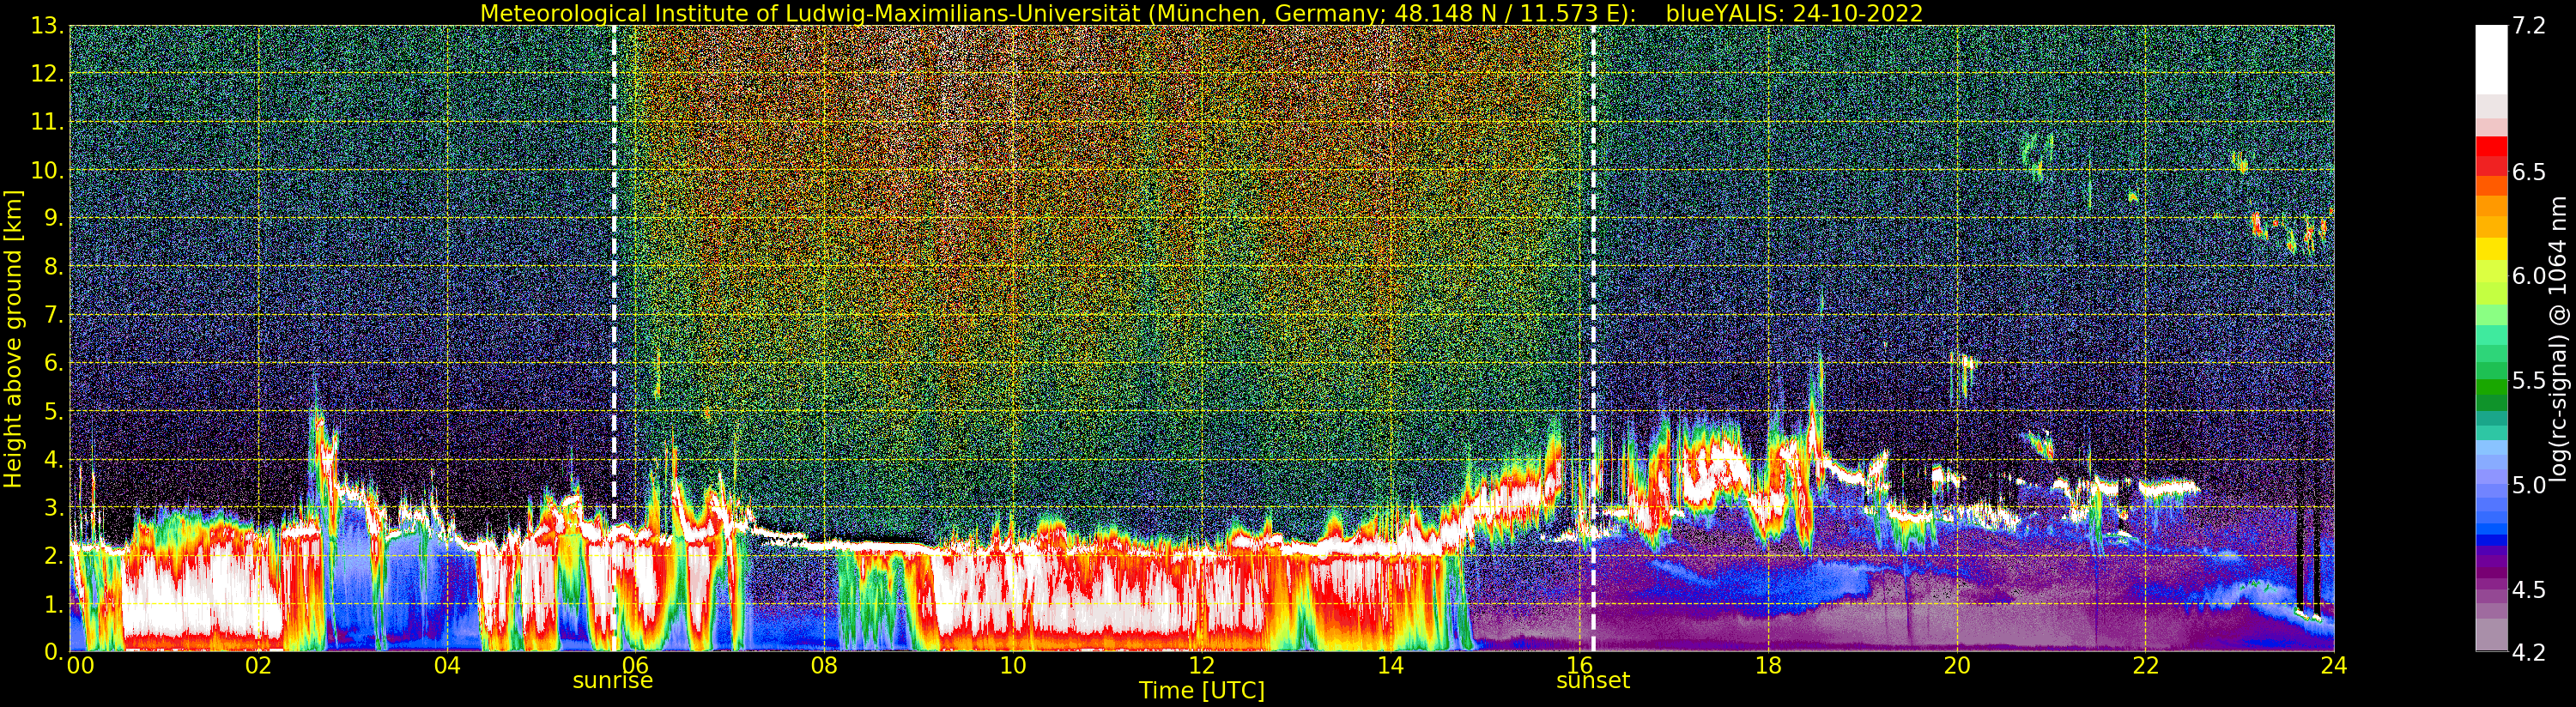Screen dimensions: 2576x707
Task: Click the "6.5" colorbar tick value
Action: tap(2528, 172)
